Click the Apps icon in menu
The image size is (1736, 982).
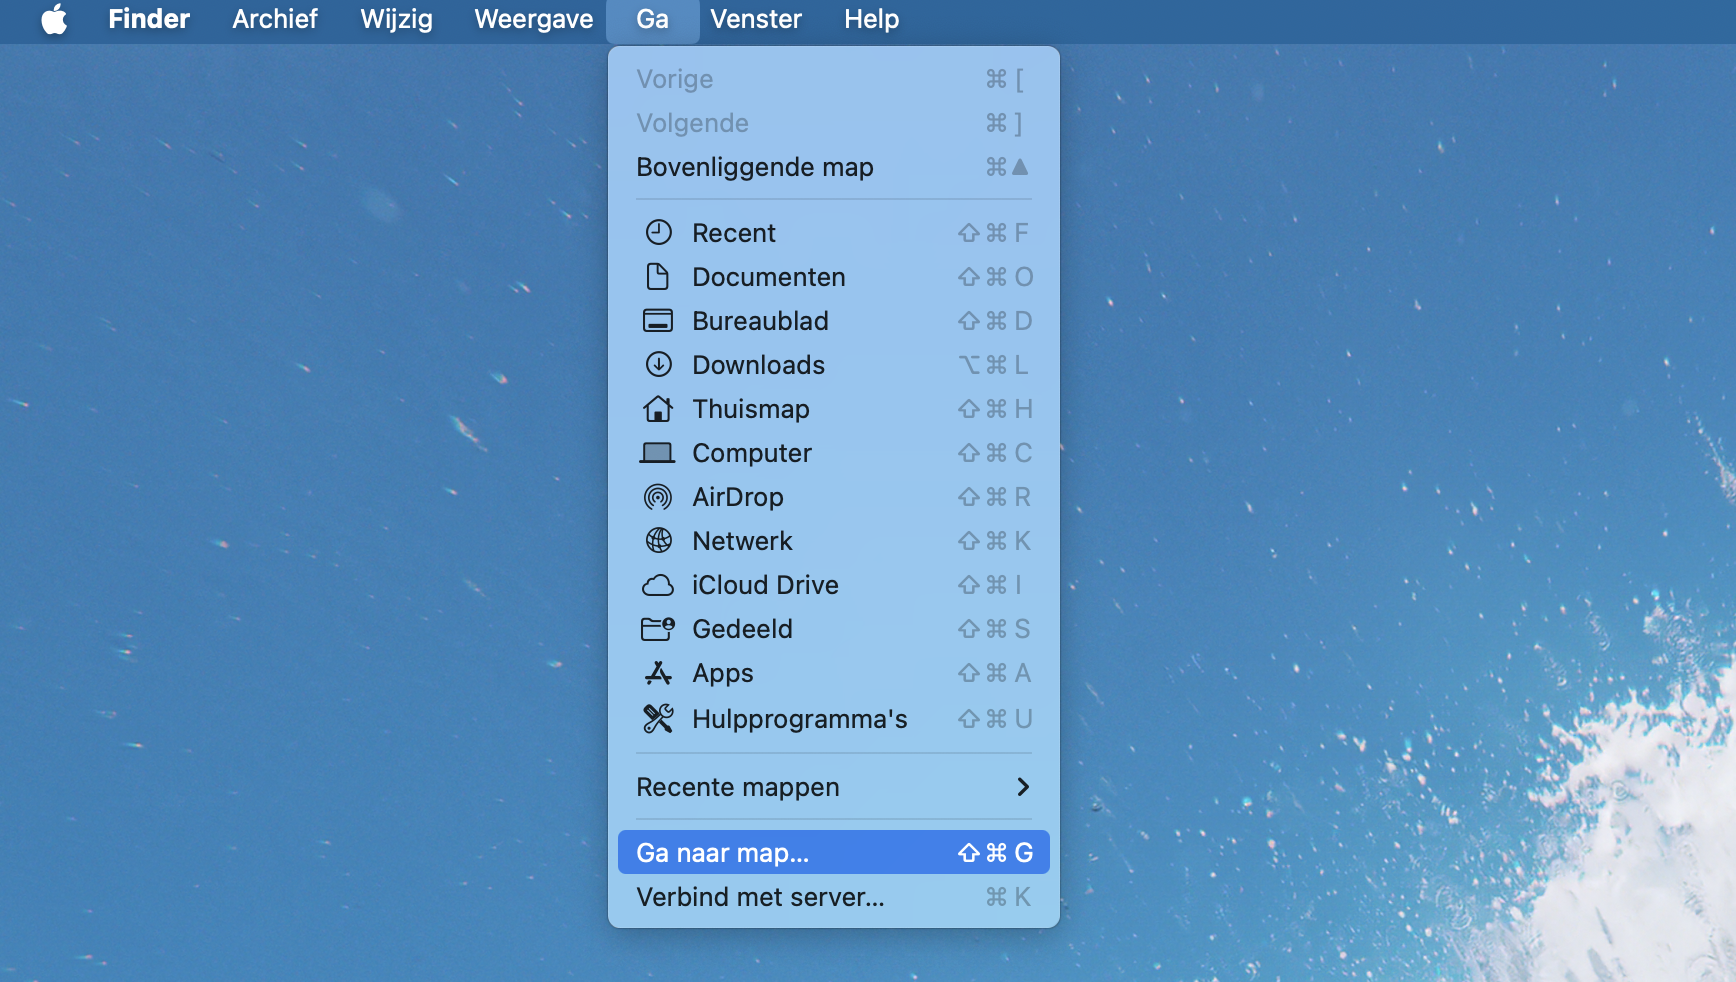point(658,673)
